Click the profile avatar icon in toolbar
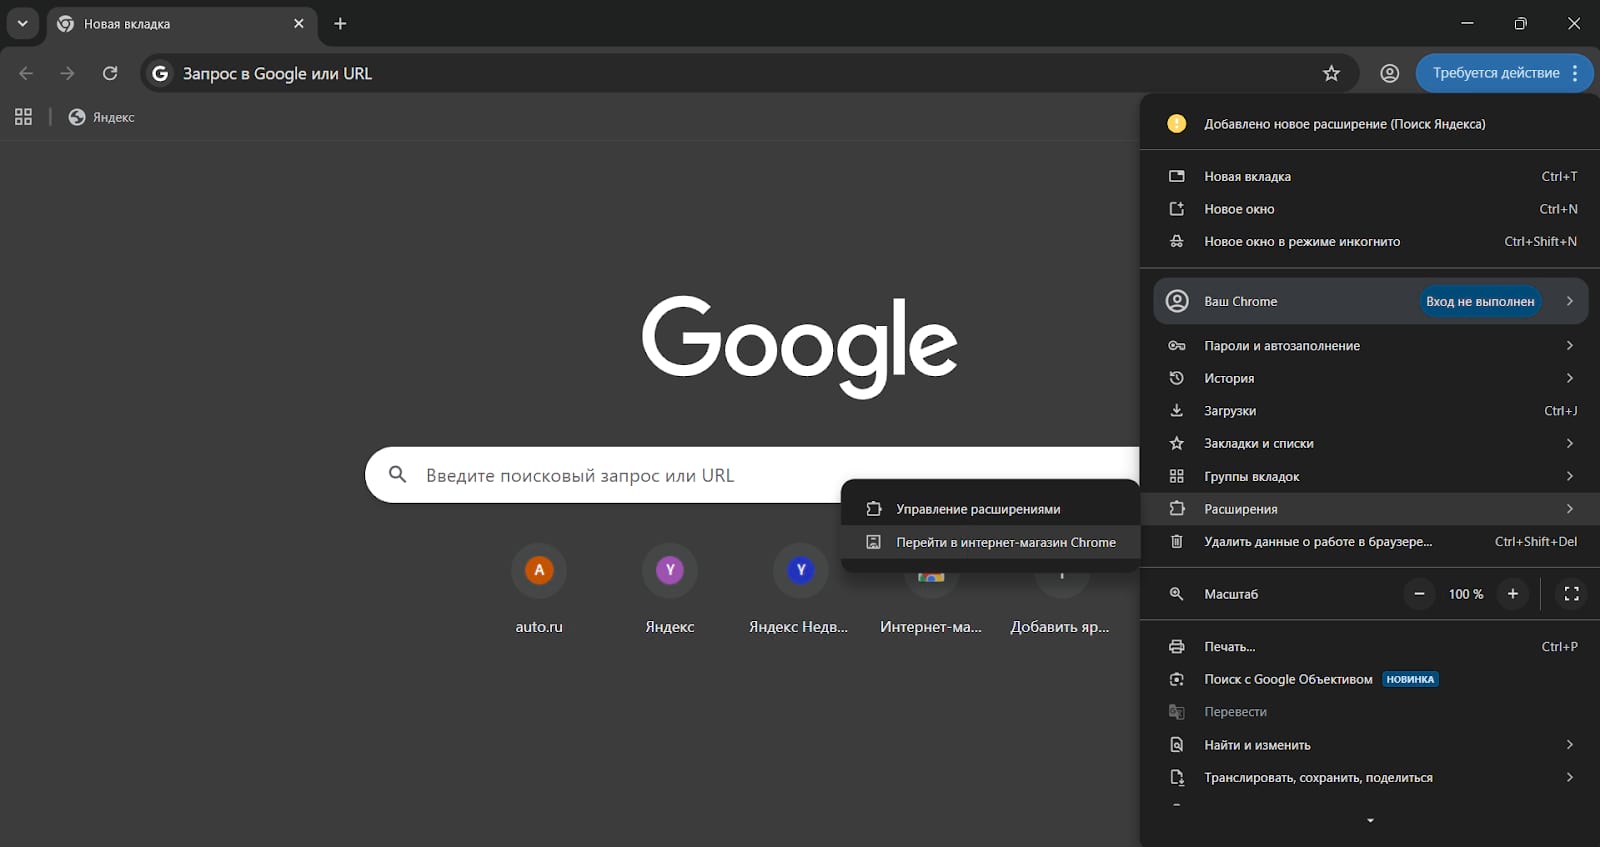 [1389, 73]
